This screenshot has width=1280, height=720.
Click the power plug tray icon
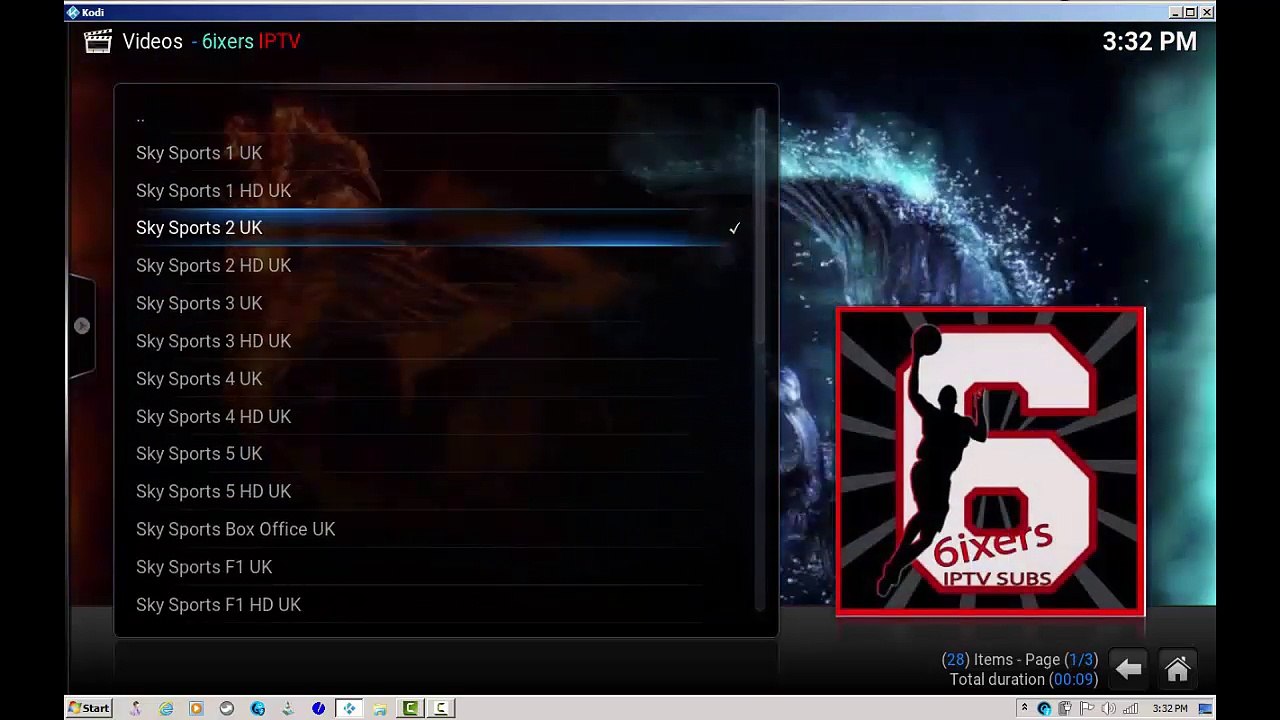1066,709
